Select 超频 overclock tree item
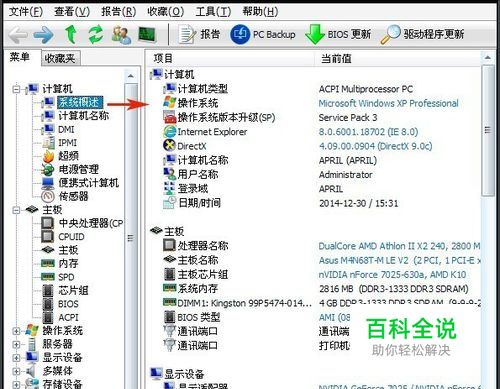Image resolution: width=500 pixels, height=389 pixels. click(69, 156)
